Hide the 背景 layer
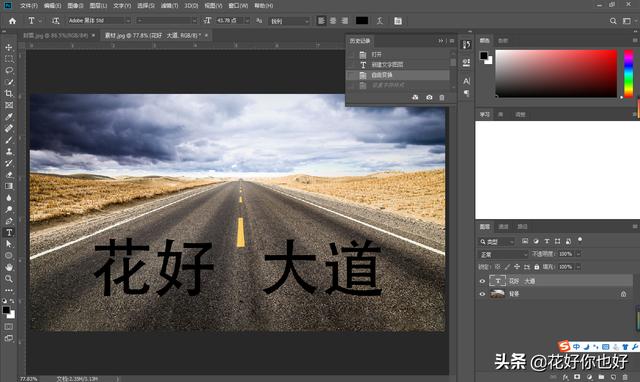This screenshot has height=382, width=640. point(482,294)
